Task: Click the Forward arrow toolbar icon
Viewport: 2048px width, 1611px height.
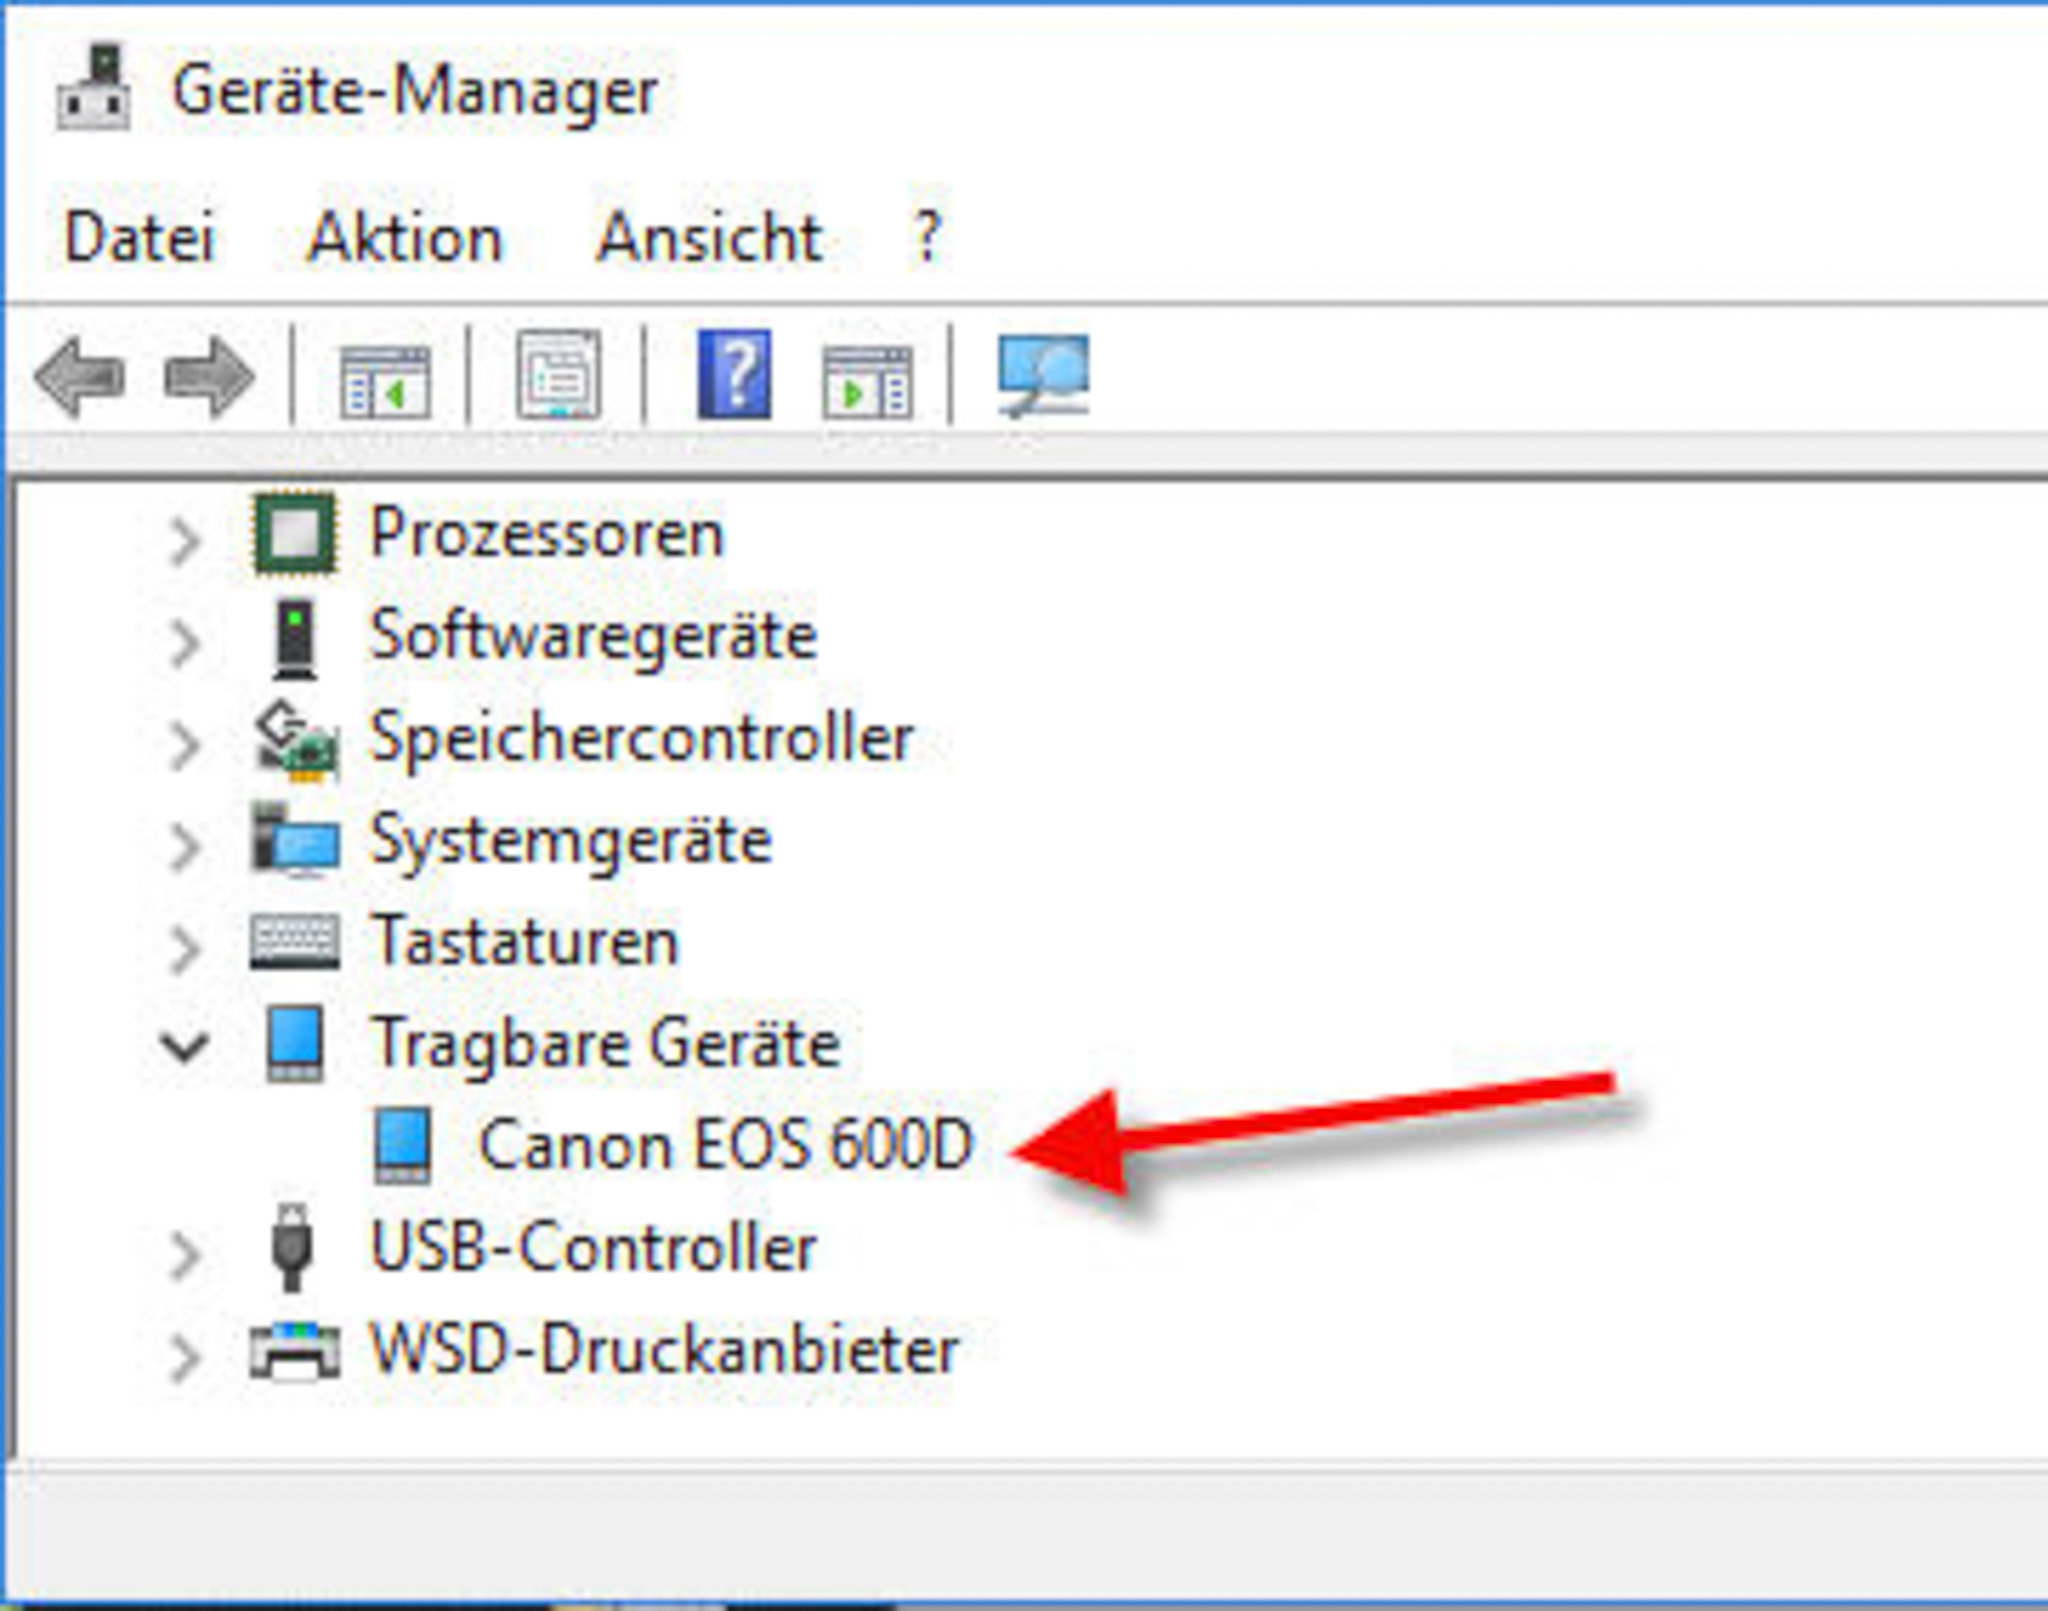Action: click(x=208, y=378)
